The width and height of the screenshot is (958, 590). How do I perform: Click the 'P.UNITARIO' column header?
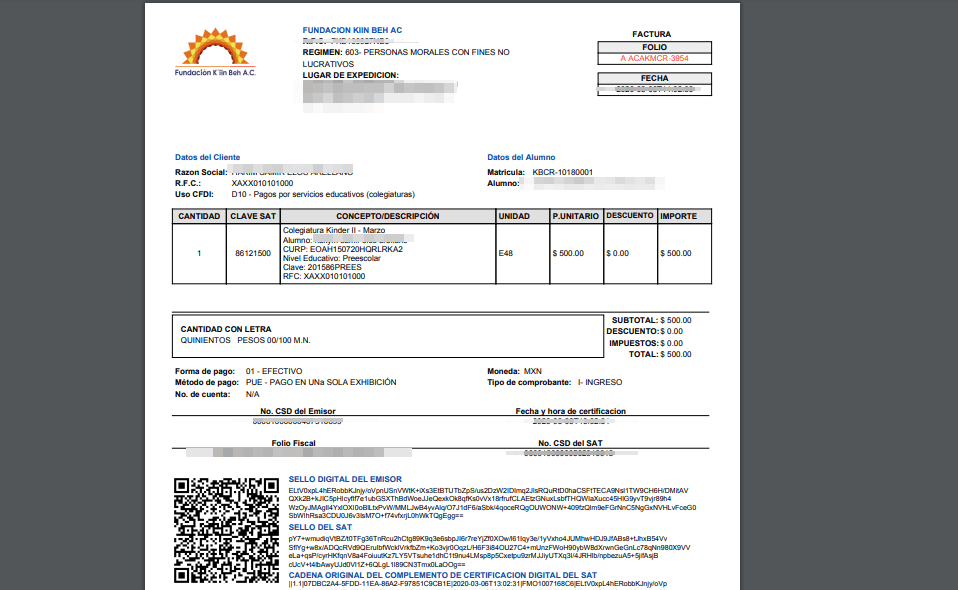576,216
